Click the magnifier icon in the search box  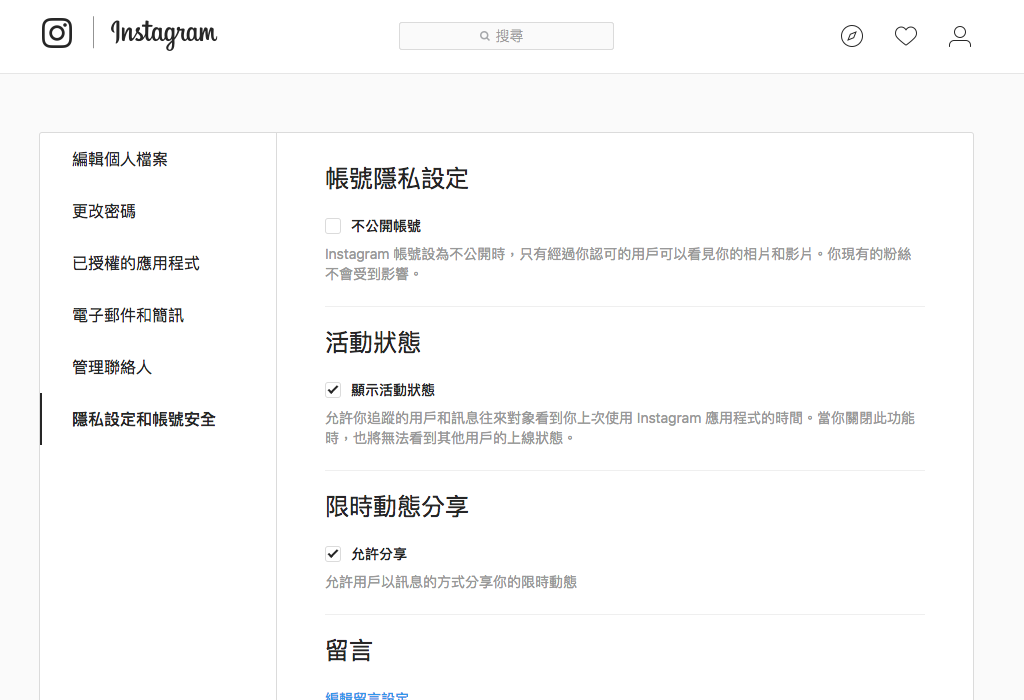pos(485,36)
